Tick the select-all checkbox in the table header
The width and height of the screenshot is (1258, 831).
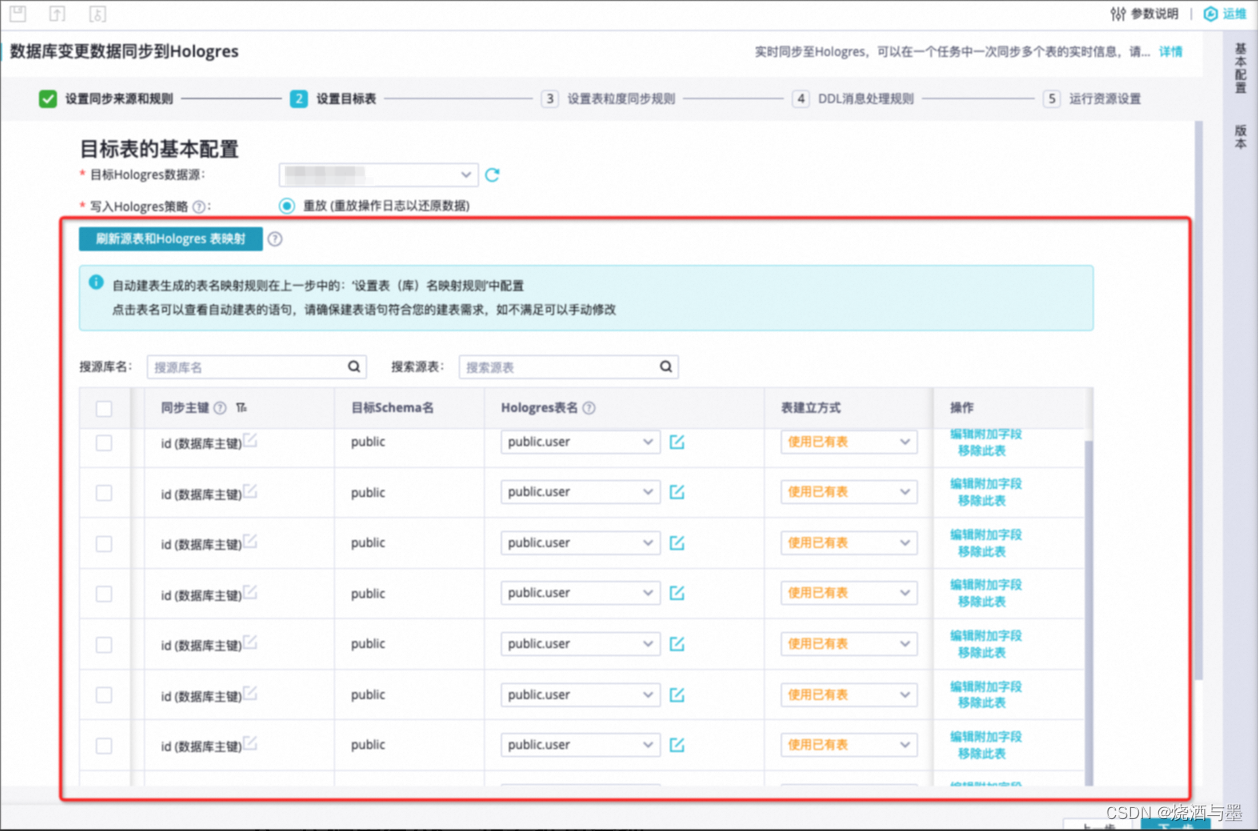click(104, 408)
